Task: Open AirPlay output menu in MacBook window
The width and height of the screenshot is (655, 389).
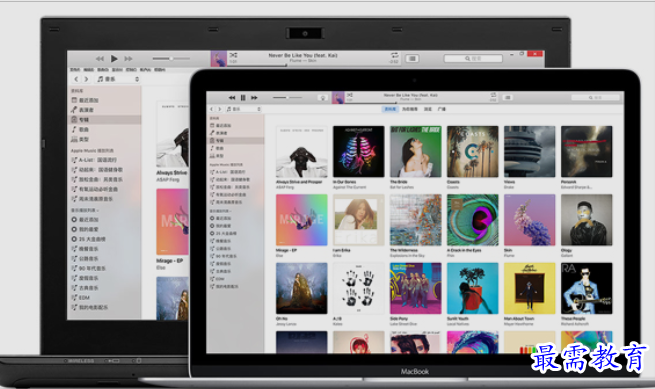Action: pos(322,98)
